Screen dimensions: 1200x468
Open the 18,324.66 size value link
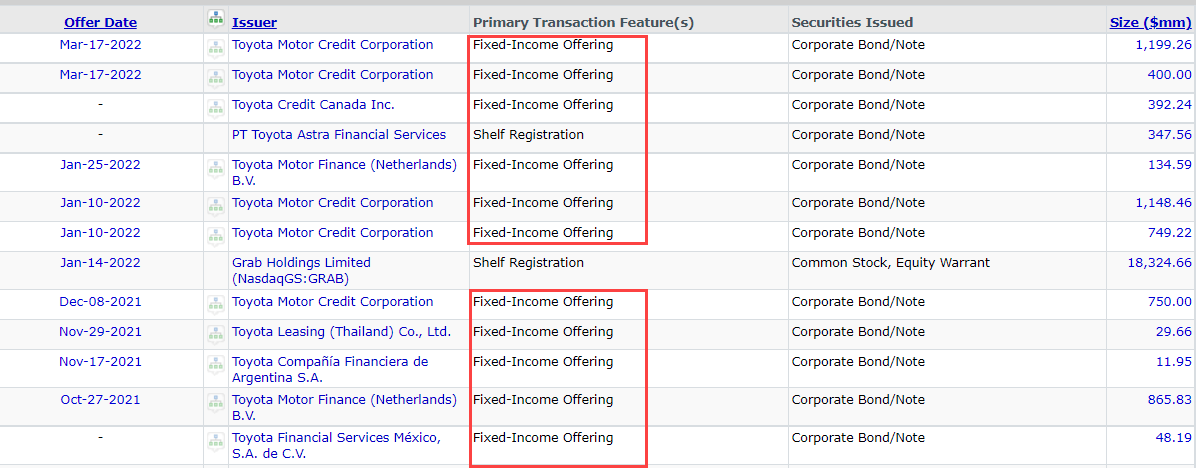pyautogui.click(x=1158, y=262)
